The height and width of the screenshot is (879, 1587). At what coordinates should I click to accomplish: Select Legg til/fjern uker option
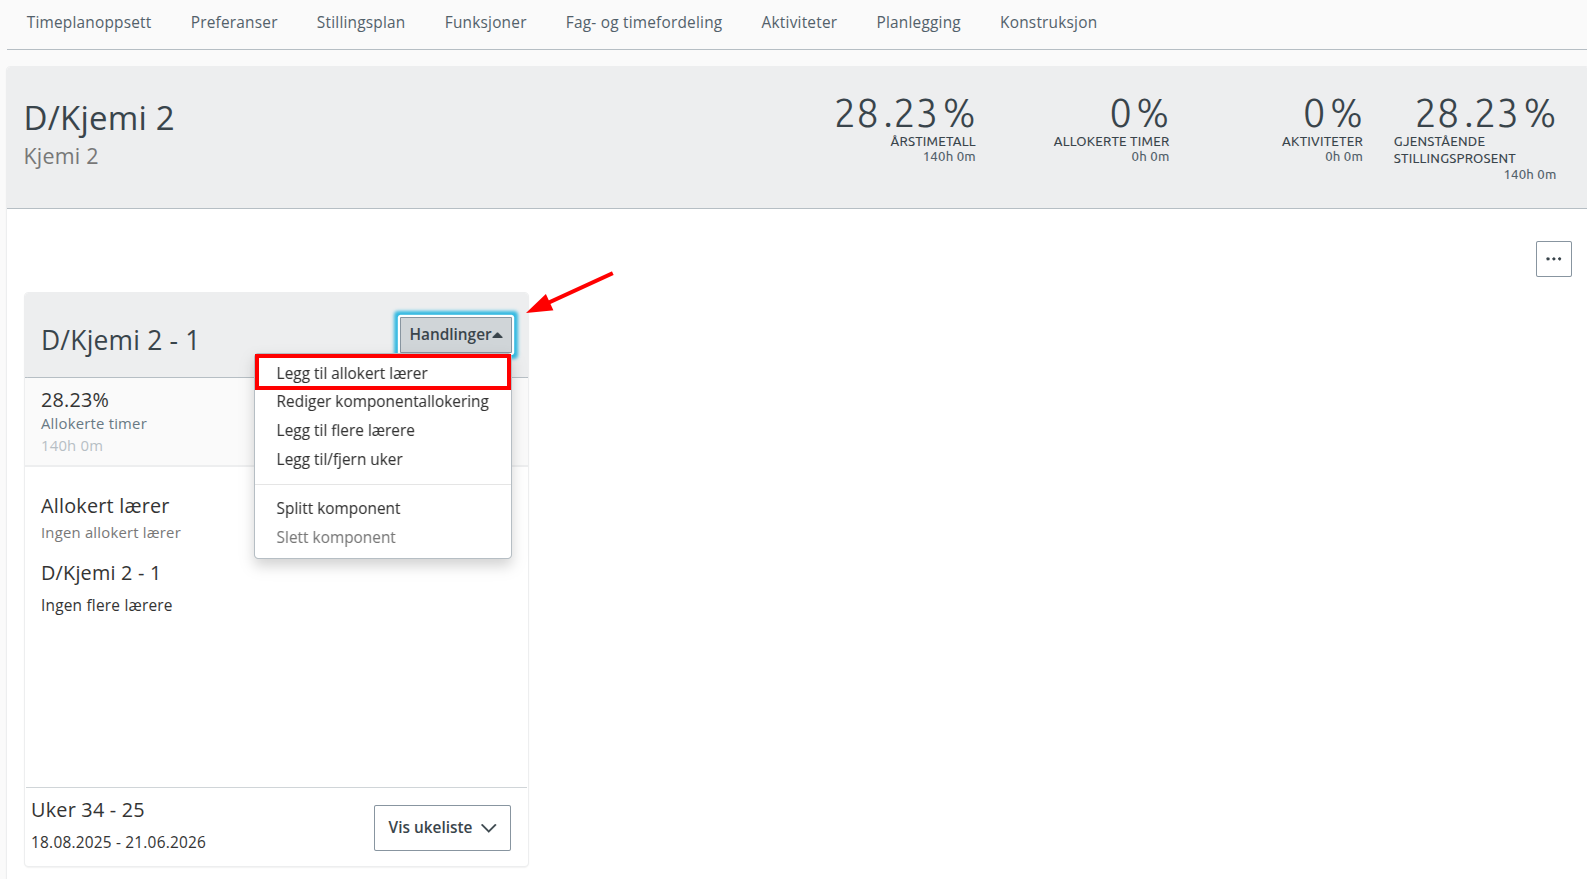[383, 460]
